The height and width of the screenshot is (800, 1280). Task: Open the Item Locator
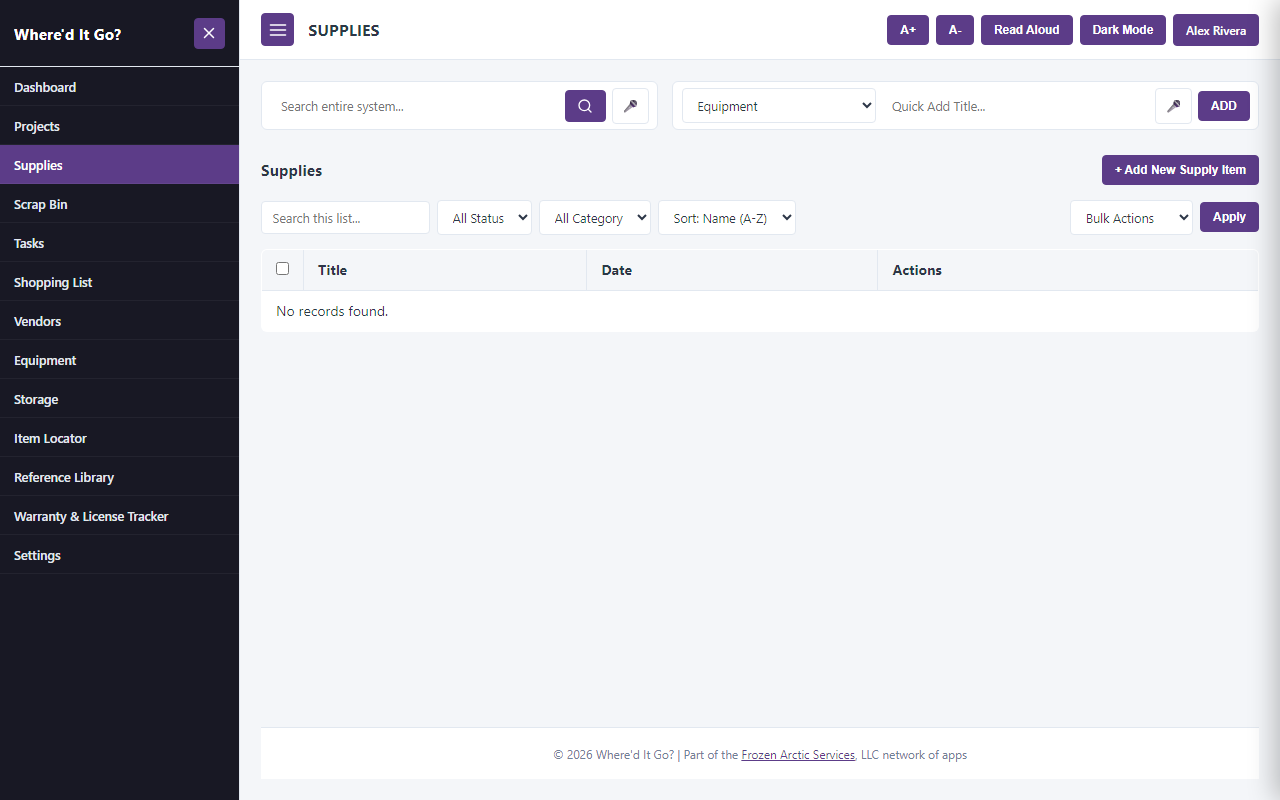119,438
